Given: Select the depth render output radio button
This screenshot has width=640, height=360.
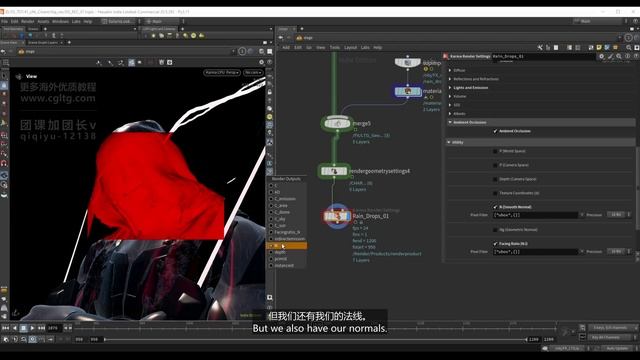Looking at the screenshot, I should coord(271,252).
